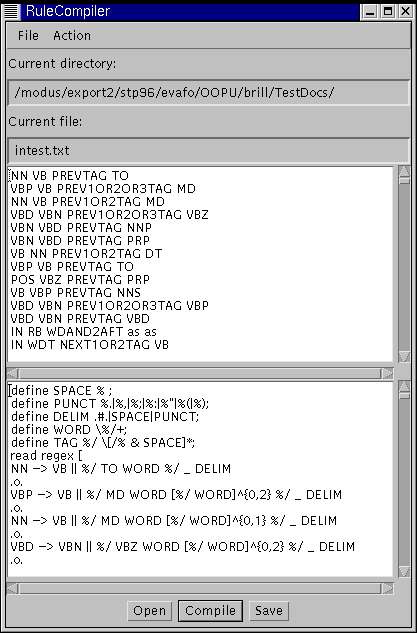This screenshot has width=417, height=633.
Task: Click the rules pane vertical scrollbar track
Action: point(404,266)
